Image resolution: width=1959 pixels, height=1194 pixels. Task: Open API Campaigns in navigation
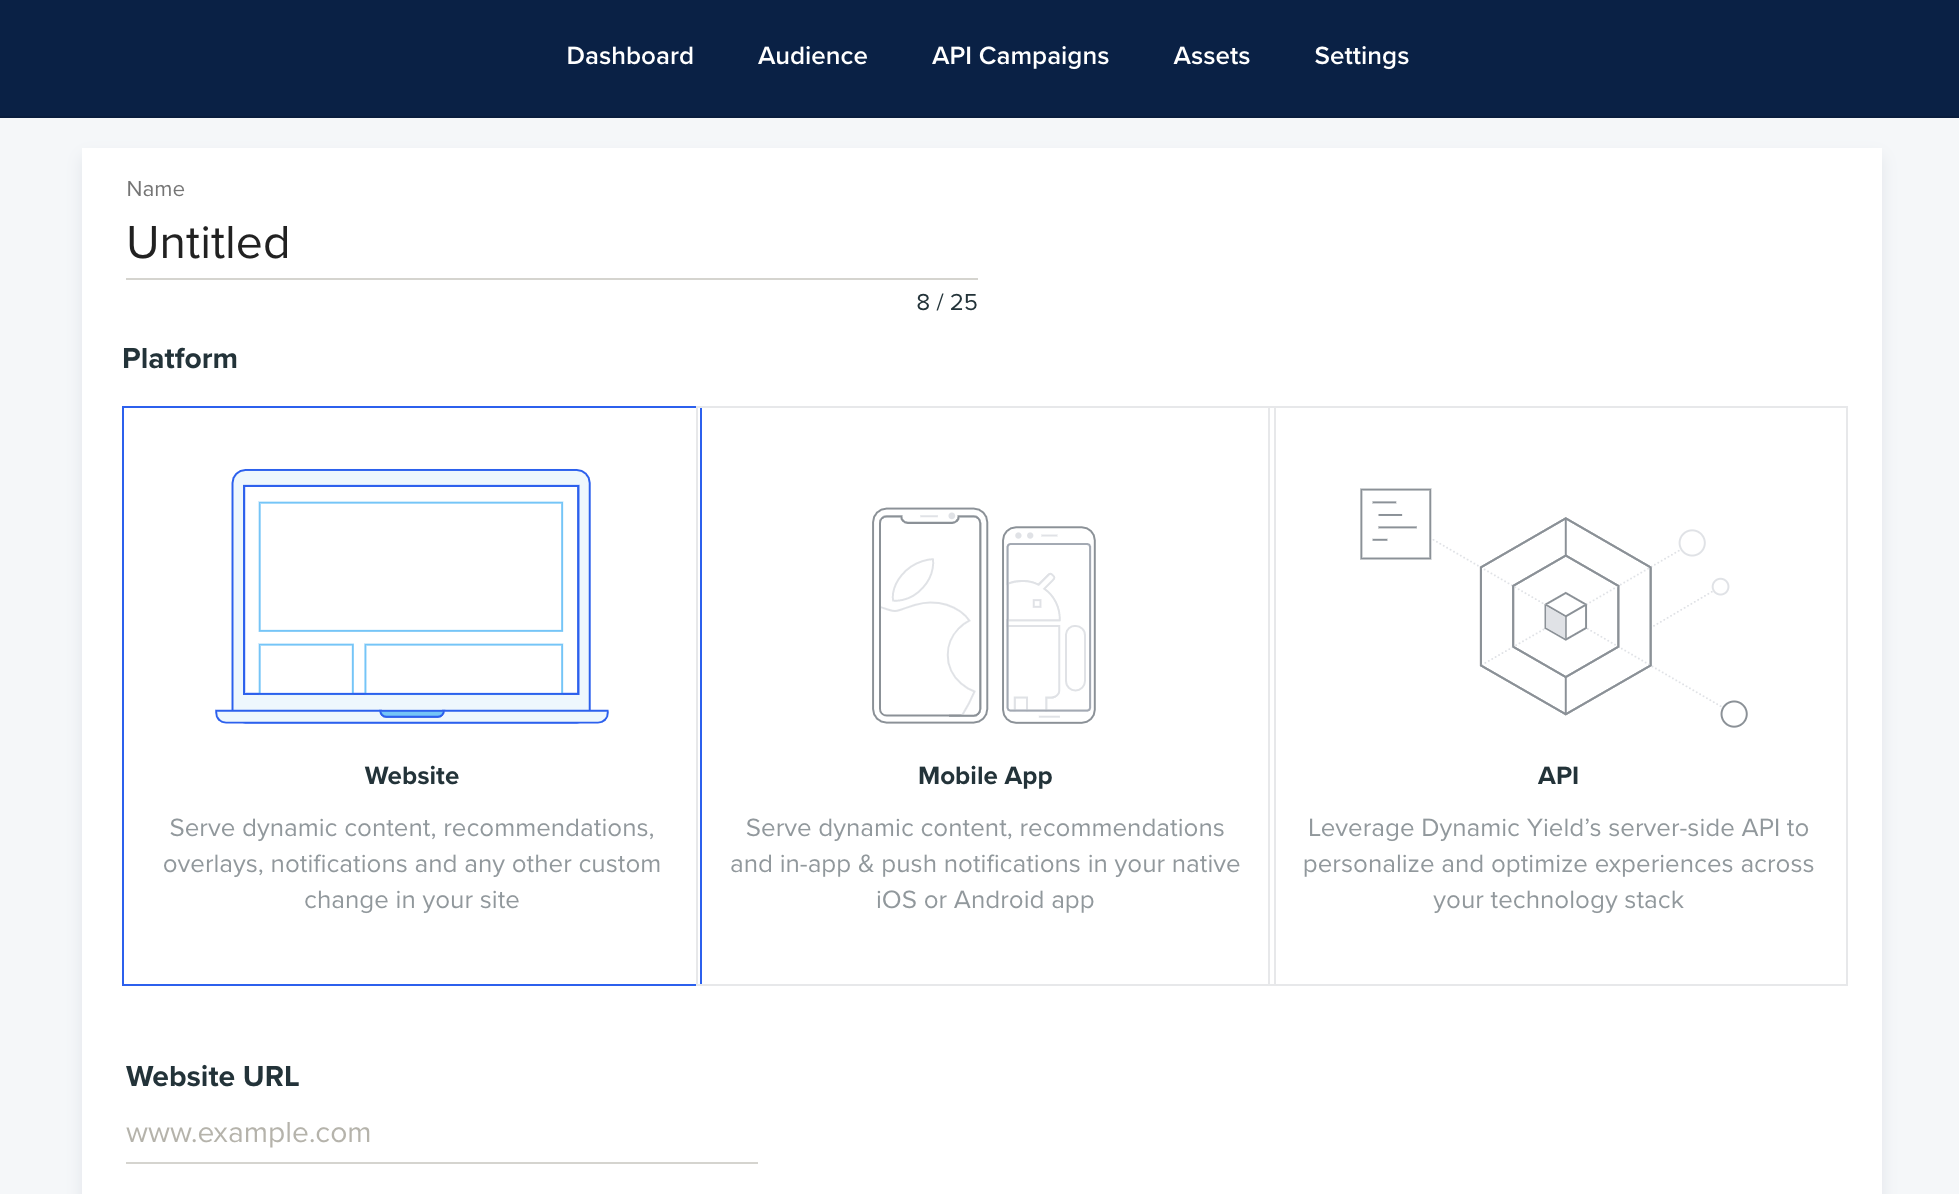tap(1020, 56)
